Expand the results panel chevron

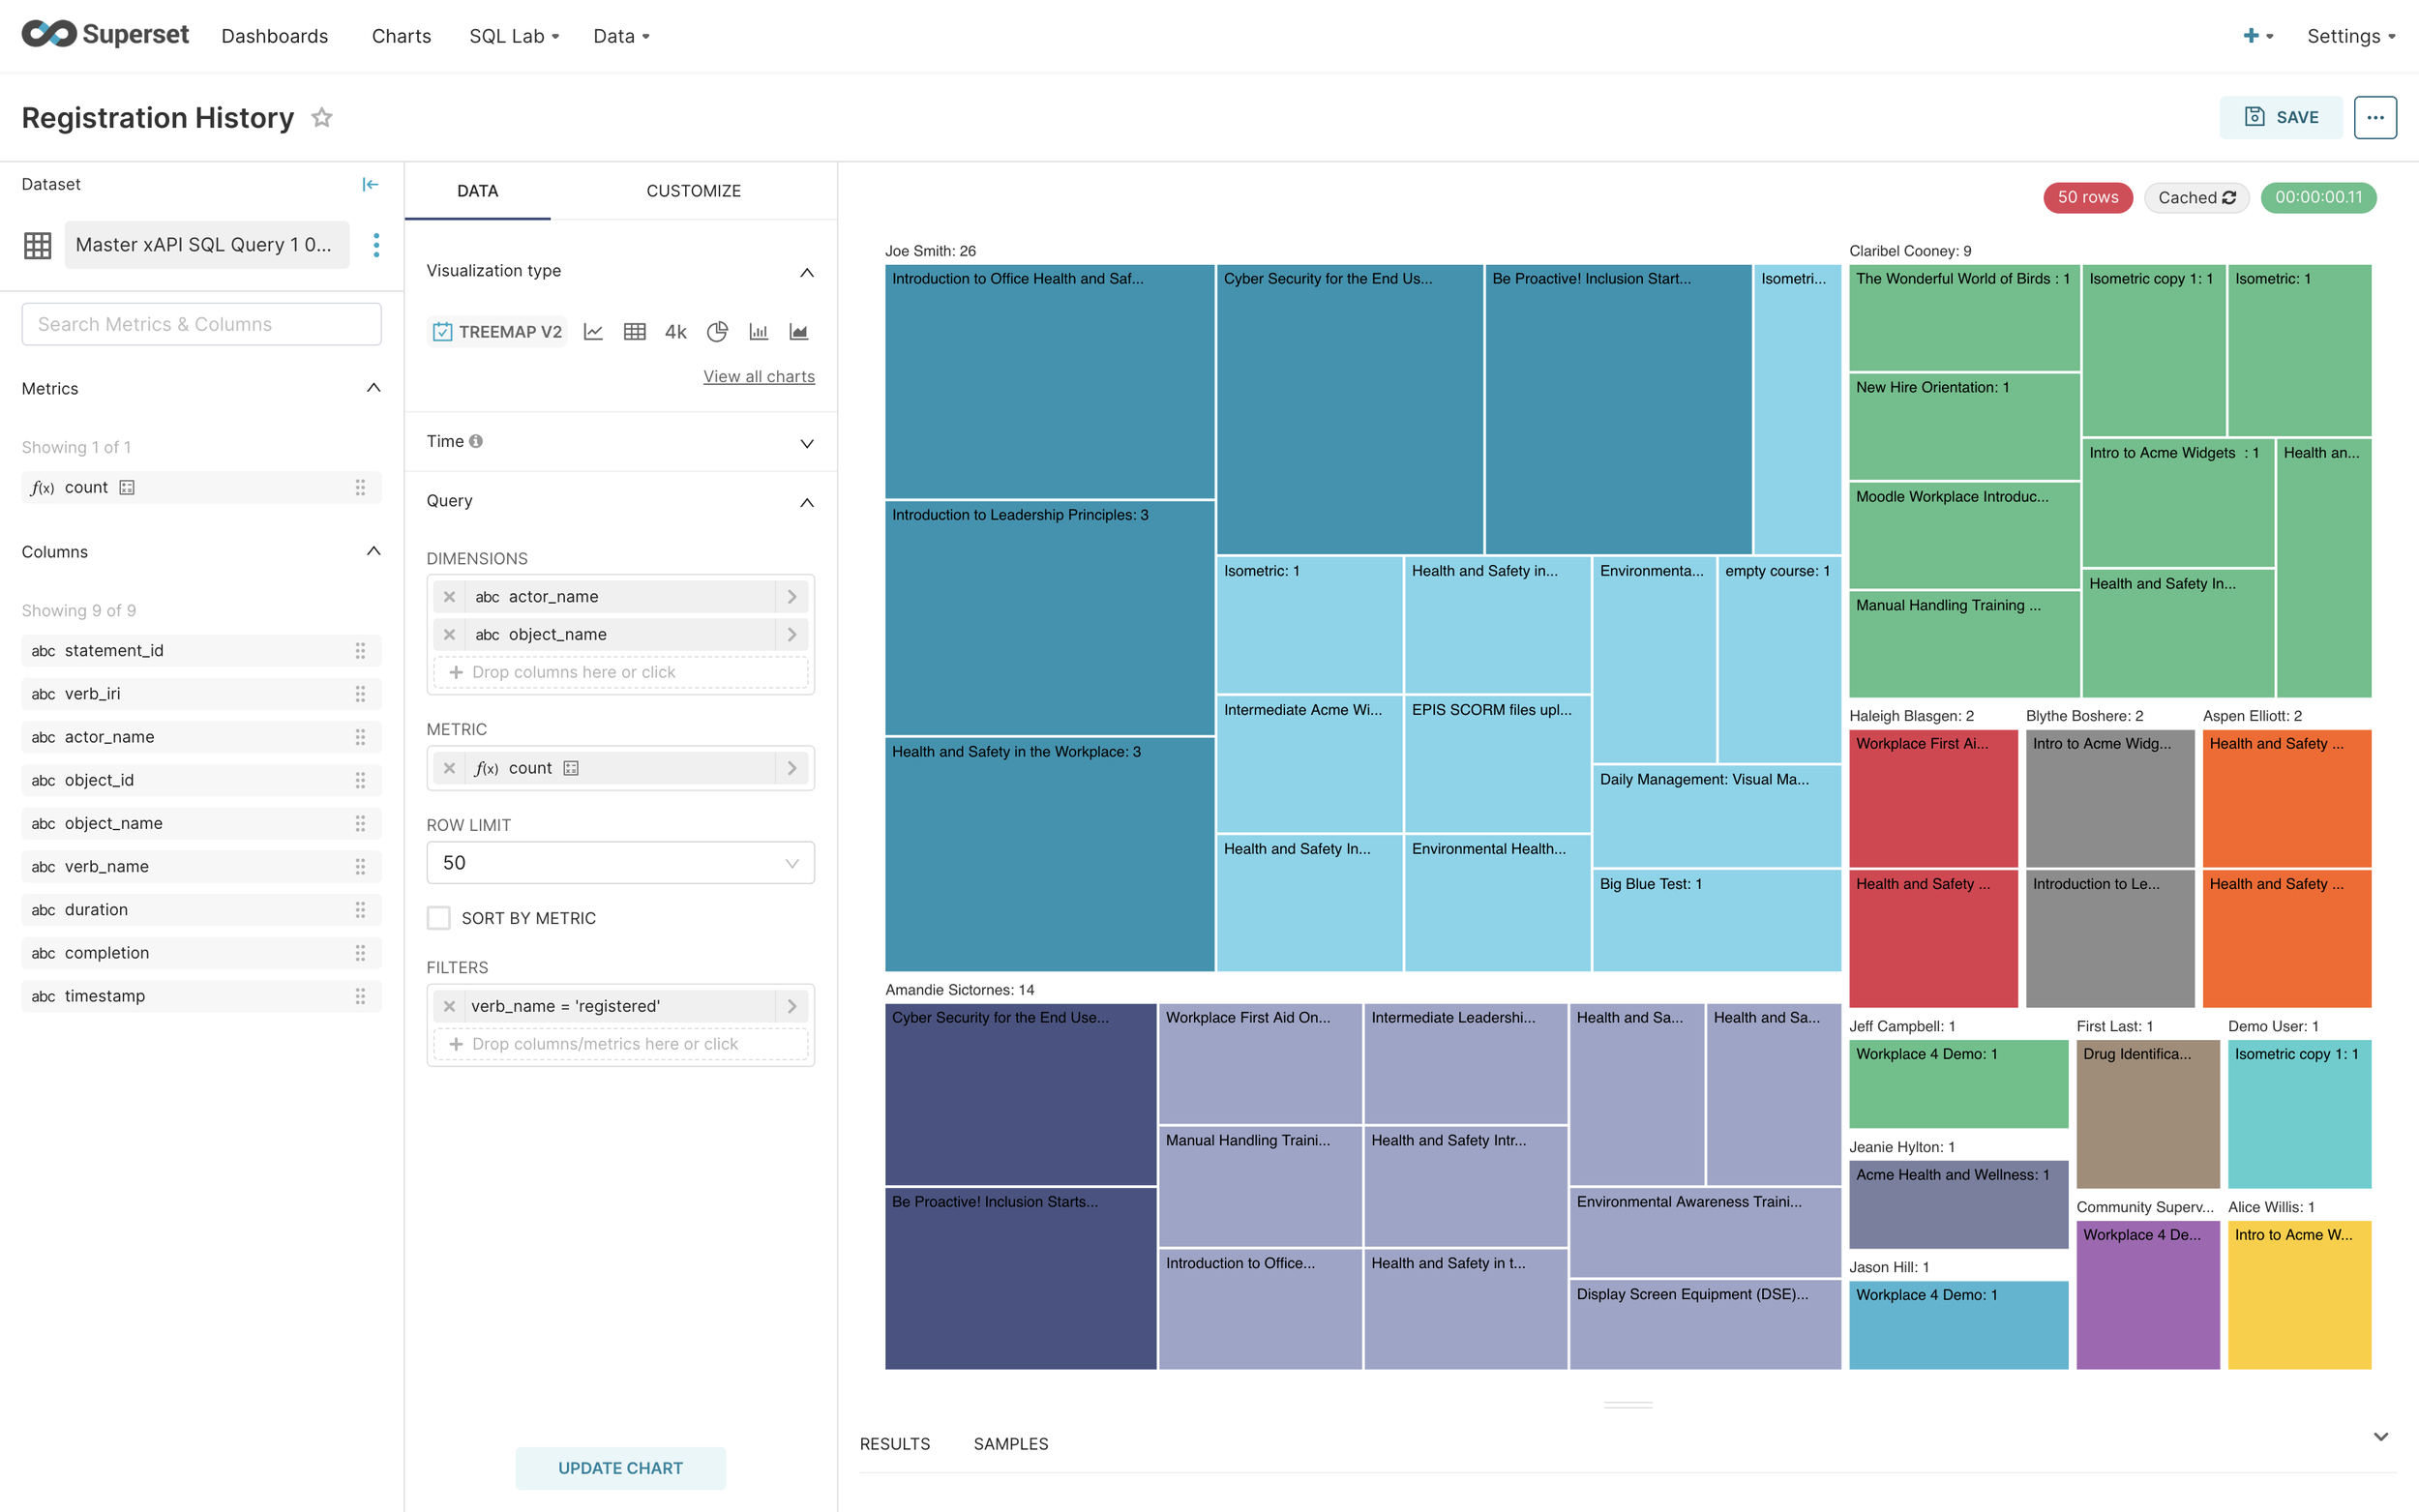point(2380,1437)
